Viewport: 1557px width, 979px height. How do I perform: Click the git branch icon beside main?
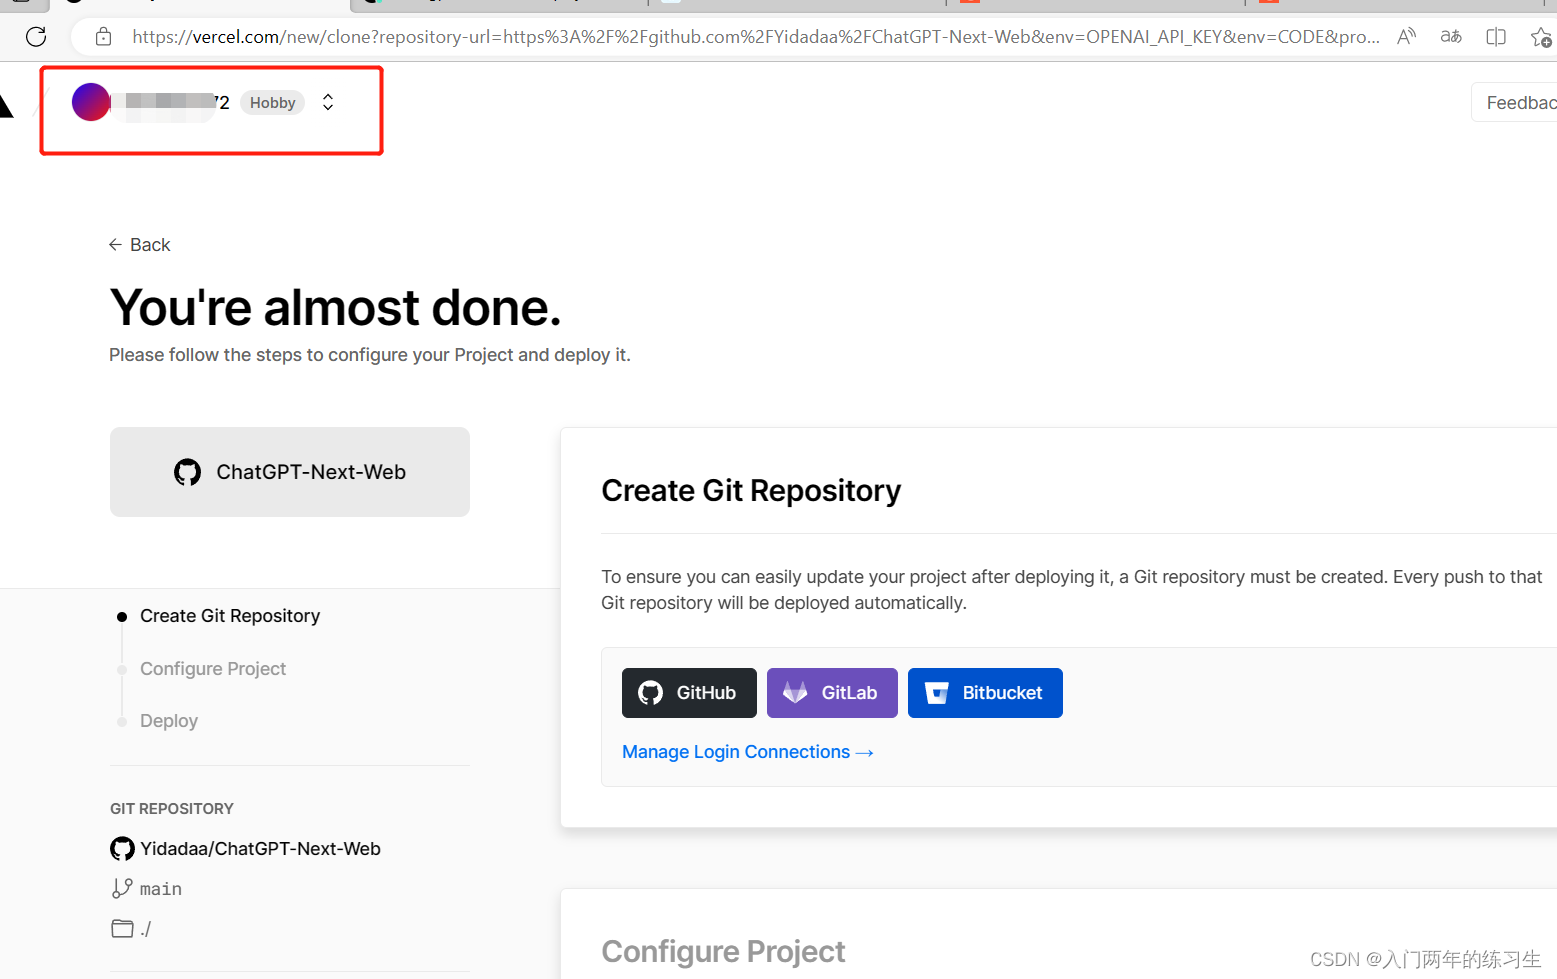tap(122, 888)
